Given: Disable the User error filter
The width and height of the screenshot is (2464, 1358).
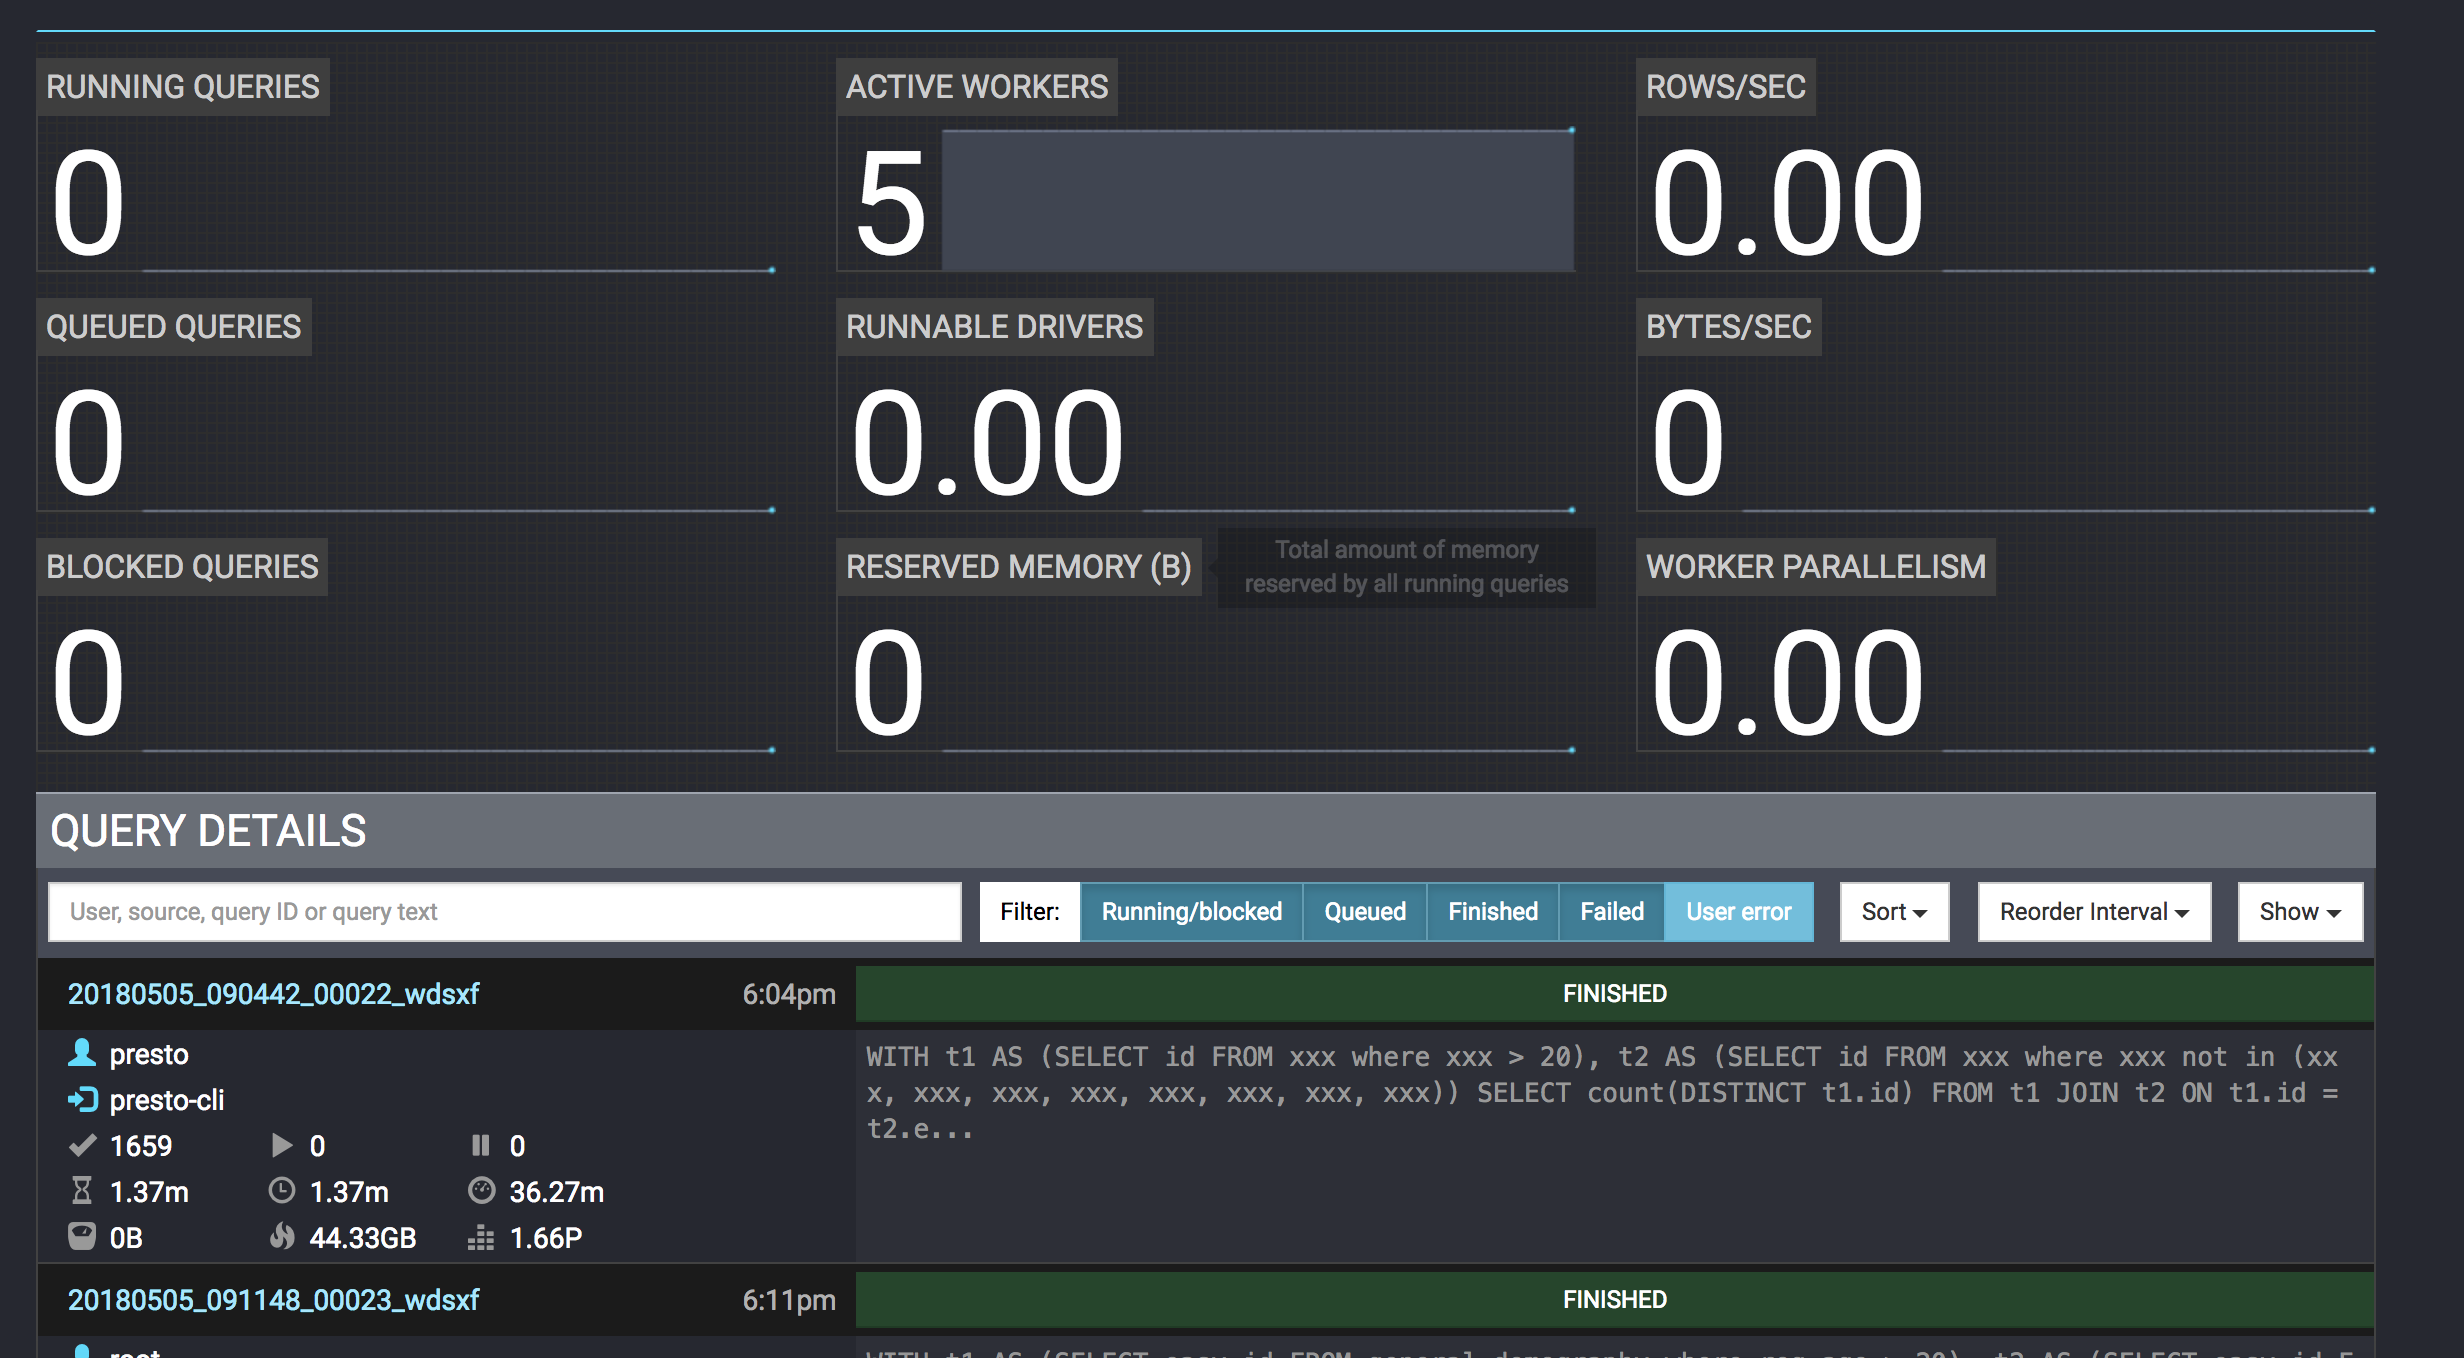Looking at the screenshot, I should (1738, 912).
